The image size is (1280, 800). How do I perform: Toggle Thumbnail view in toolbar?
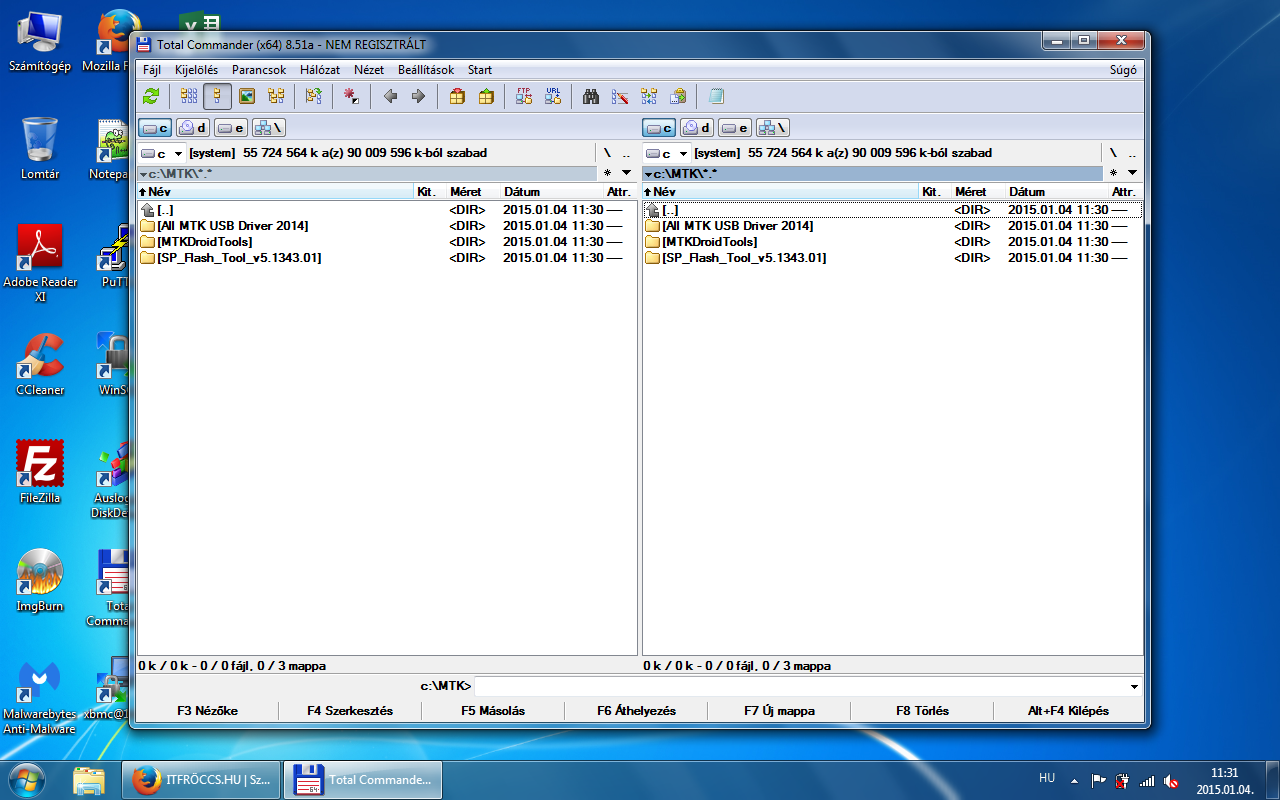pos(246,96)
